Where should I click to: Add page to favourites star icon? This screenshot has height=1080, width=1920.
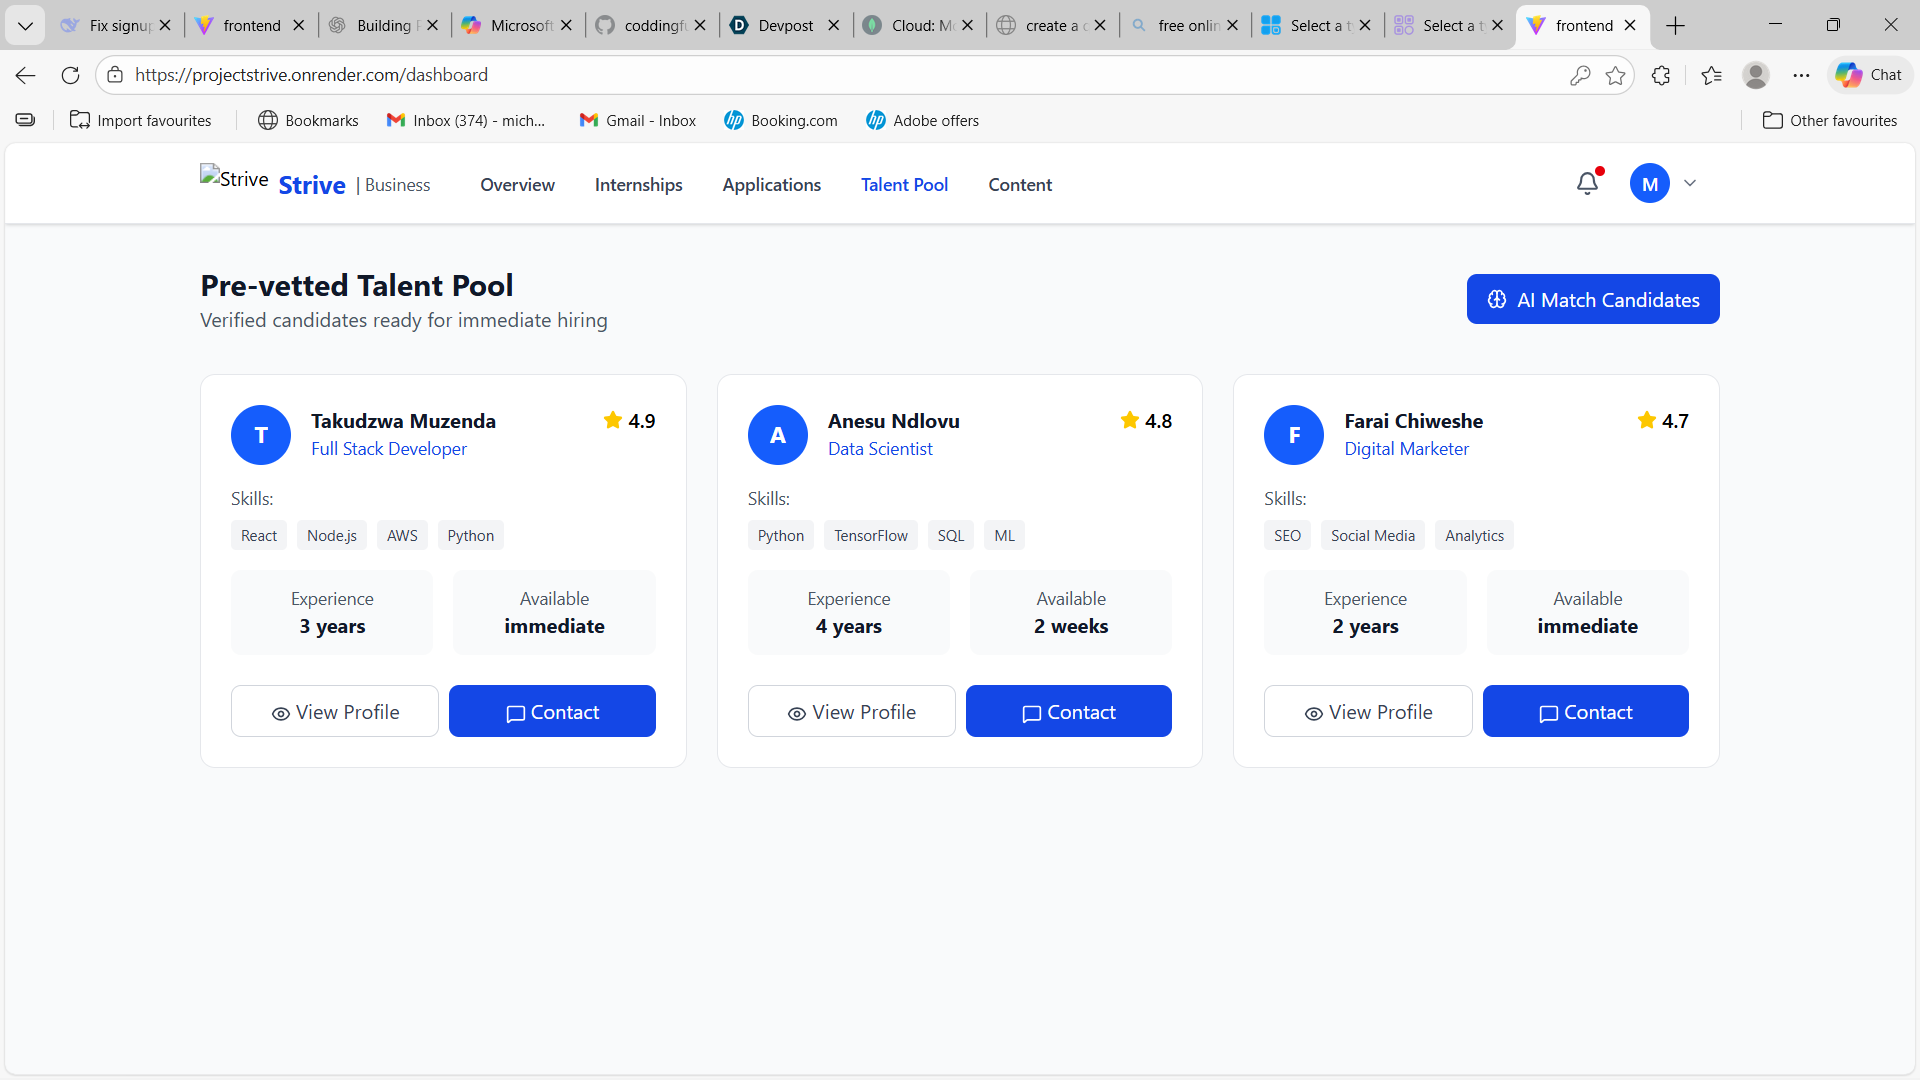[1615, 75]
